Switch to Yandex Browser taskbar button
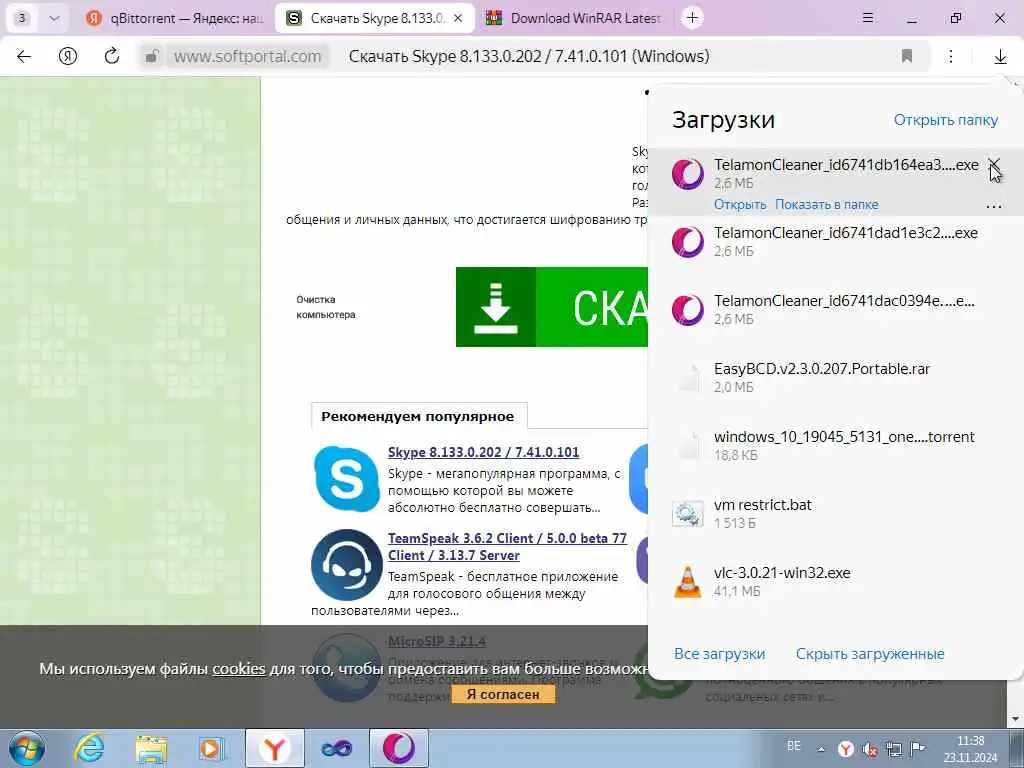Screen dimensions: 1024x768 click(275, 748)
